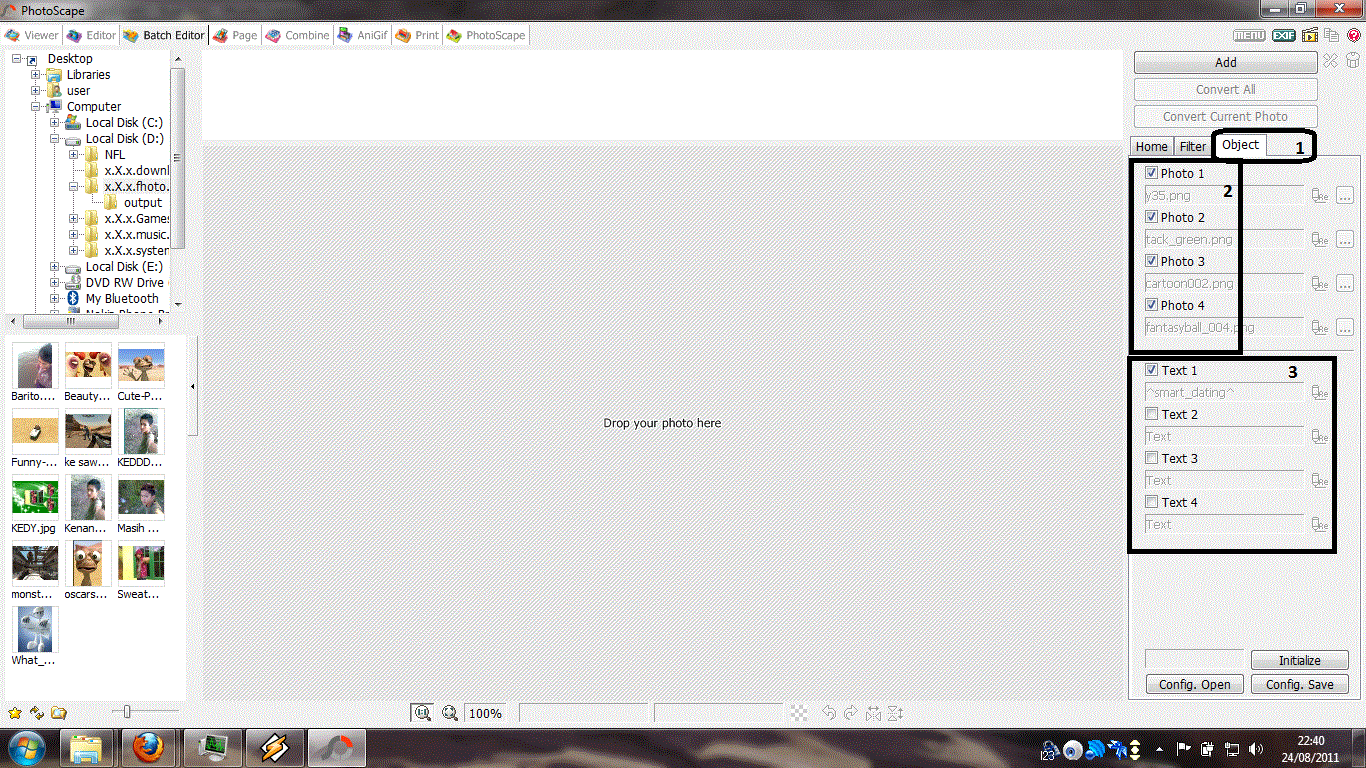Screen dimensions: 1366x768
Task: Open the AniGif tab
Action: coord(364,35)
